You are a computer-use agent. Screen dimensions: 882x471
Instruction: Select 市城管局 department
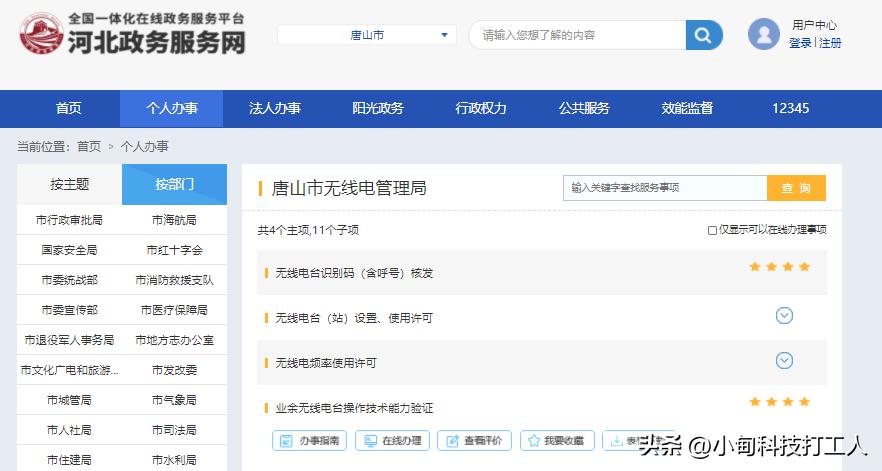click(x=69, y=400)
